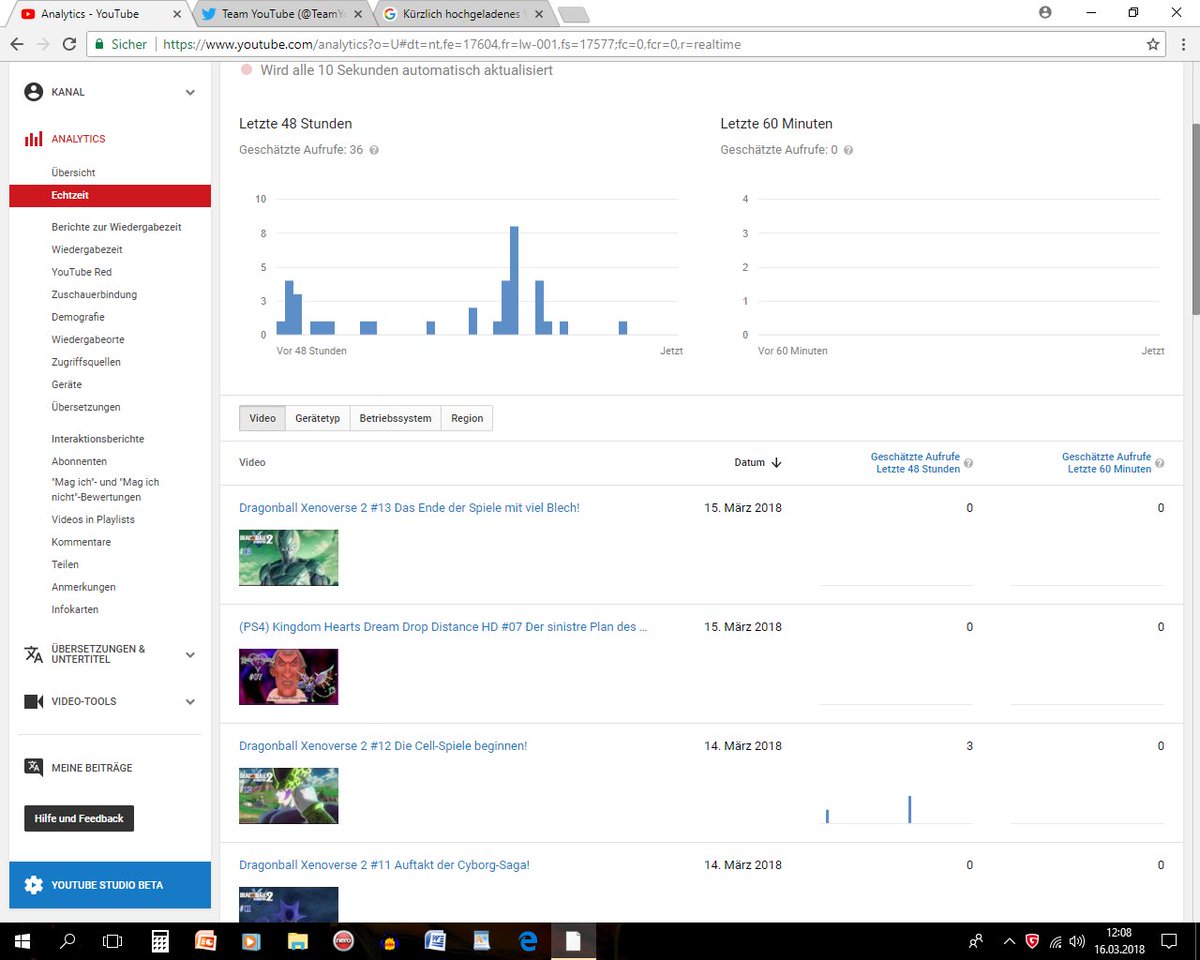Click the YouTube Studio Beta gear icon
The image size is (1200, 960).
coord(34,885)
